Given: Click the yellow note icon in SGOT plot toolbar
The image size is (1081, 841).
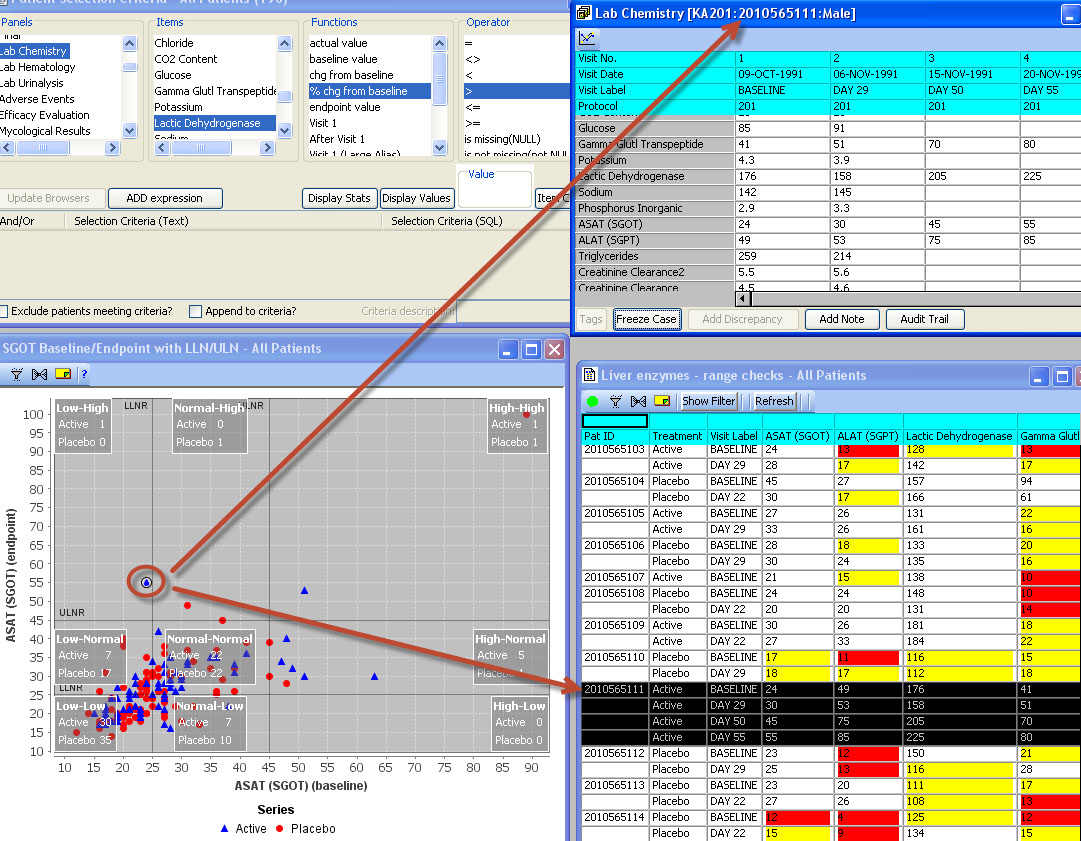Looking at the screenshot, I should (x=63, y=374).
